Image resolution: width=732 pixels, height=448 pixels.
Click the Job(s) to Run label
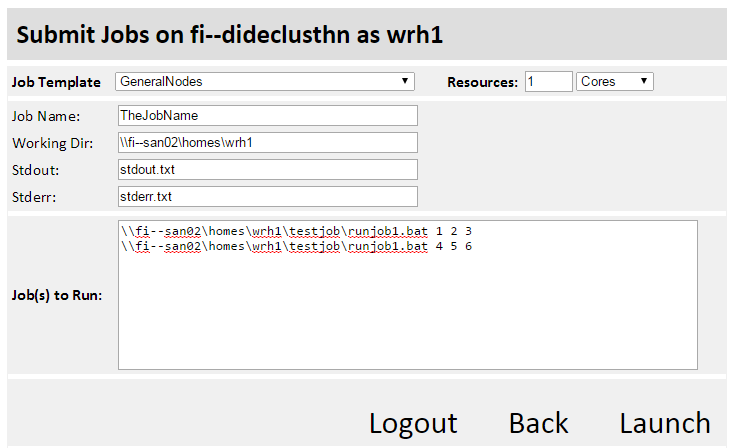click(x=57, y=296)
